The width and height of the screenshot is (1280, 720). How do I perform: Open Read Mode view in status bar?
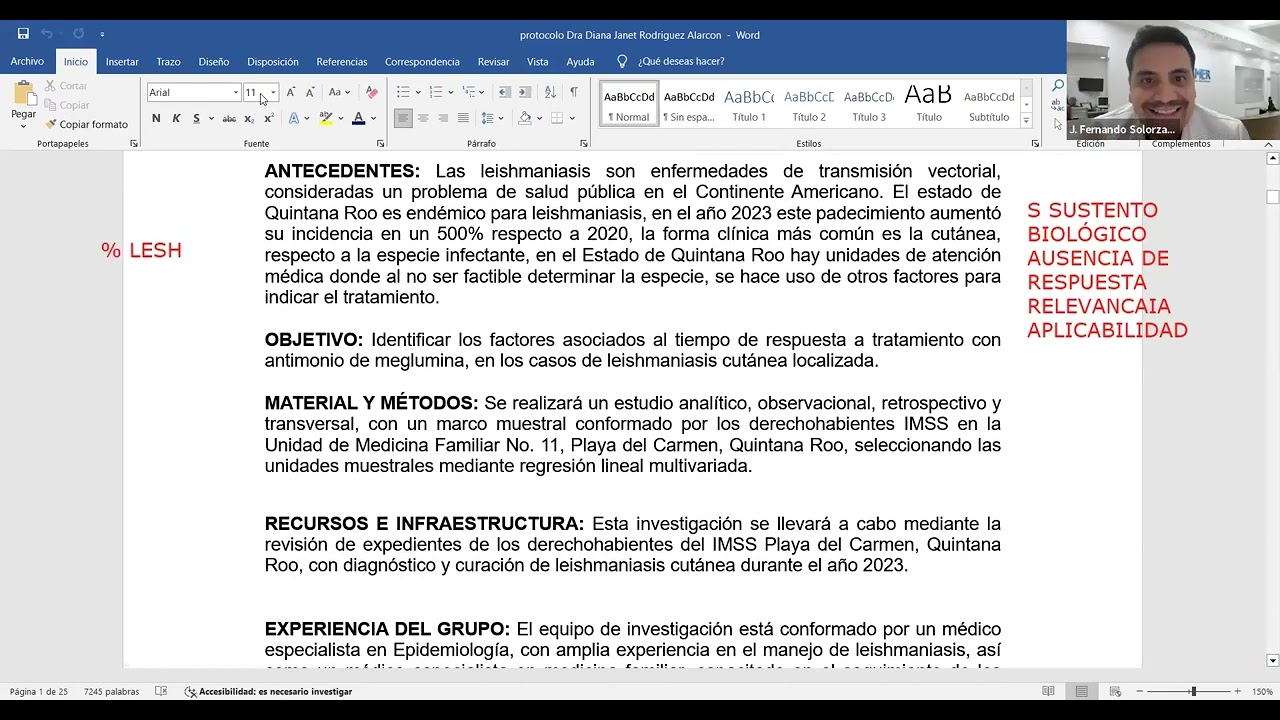coord(1048,691)
